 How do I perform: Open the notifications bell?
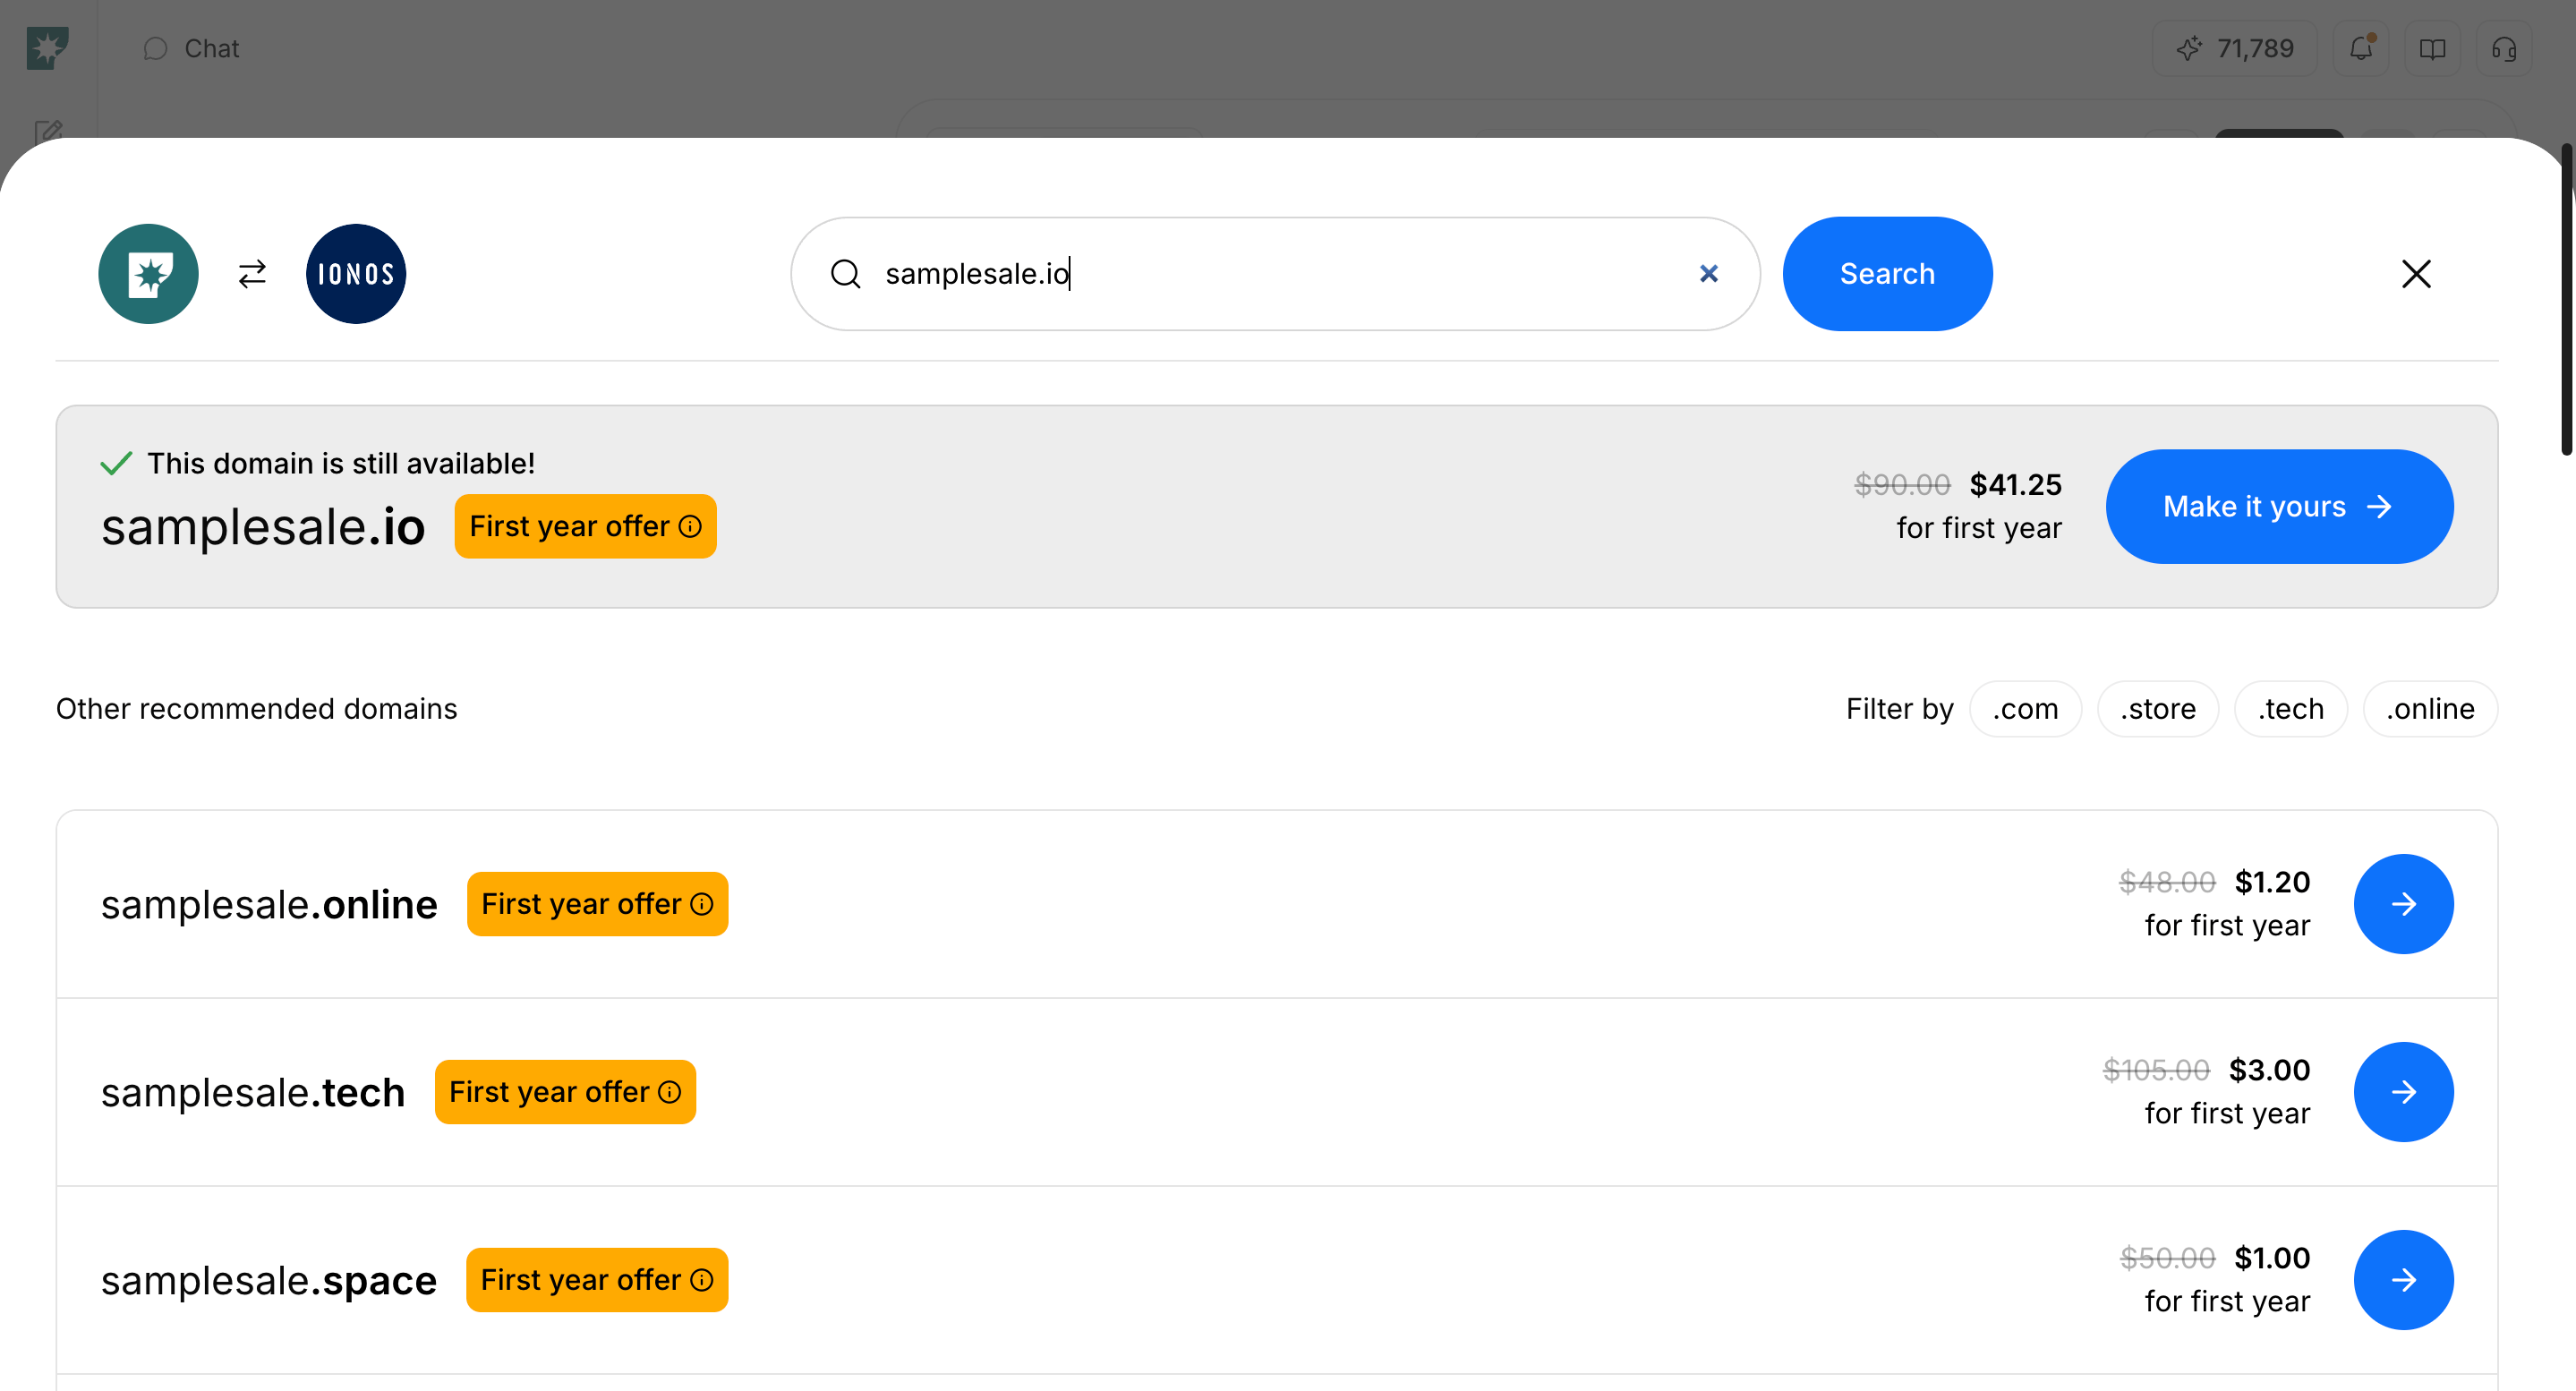coord(2361,48)
